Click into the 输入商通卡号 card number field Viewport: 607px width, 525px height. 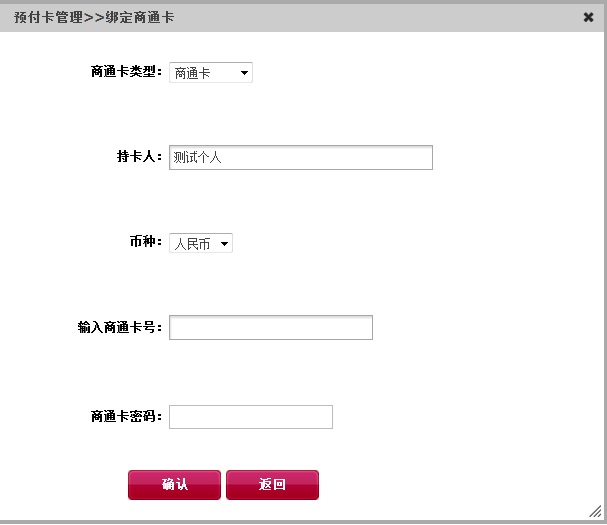[271, 328]
